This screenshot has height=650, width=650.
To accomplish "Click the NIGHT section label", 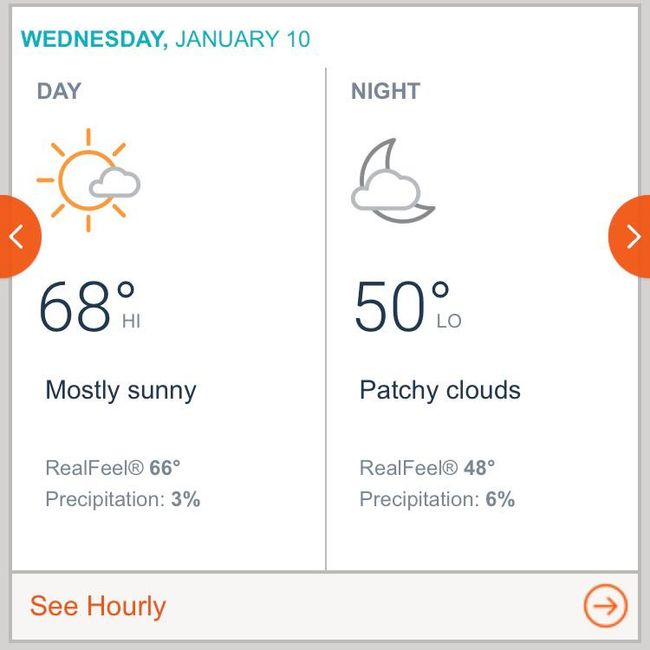I will coord(385,91).
